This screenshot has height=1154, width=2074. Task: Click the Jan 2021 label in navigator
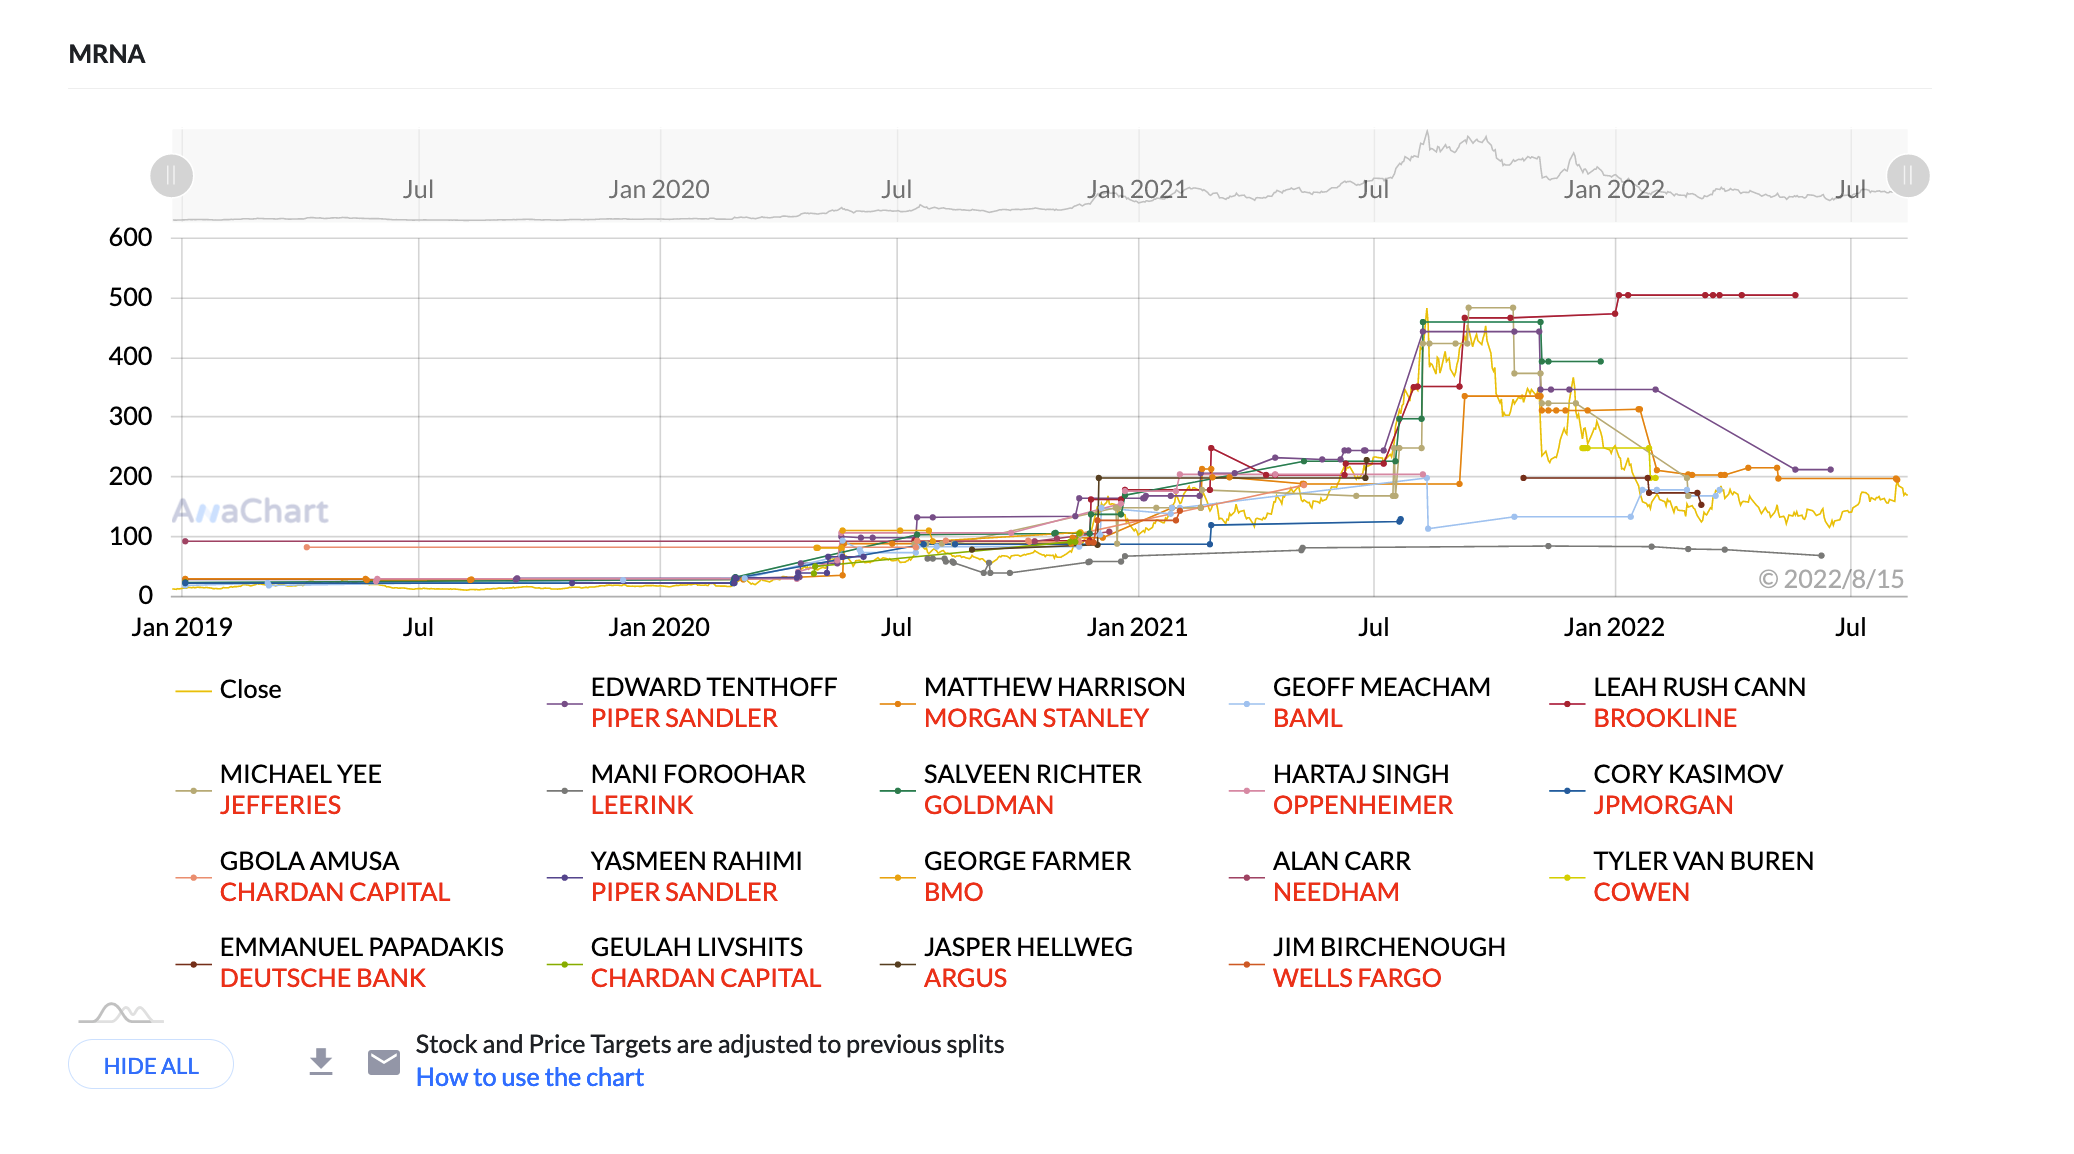point(1137,189)
